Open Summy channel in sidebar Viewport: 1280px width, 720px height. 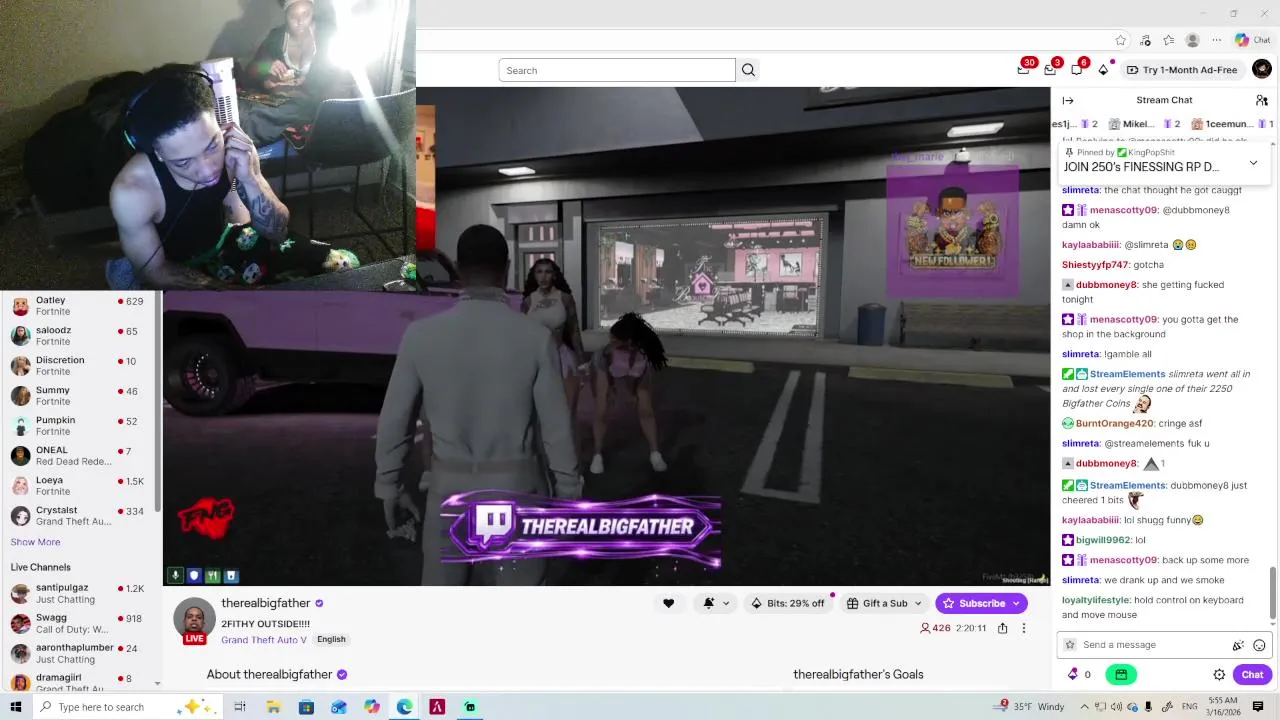80,396
